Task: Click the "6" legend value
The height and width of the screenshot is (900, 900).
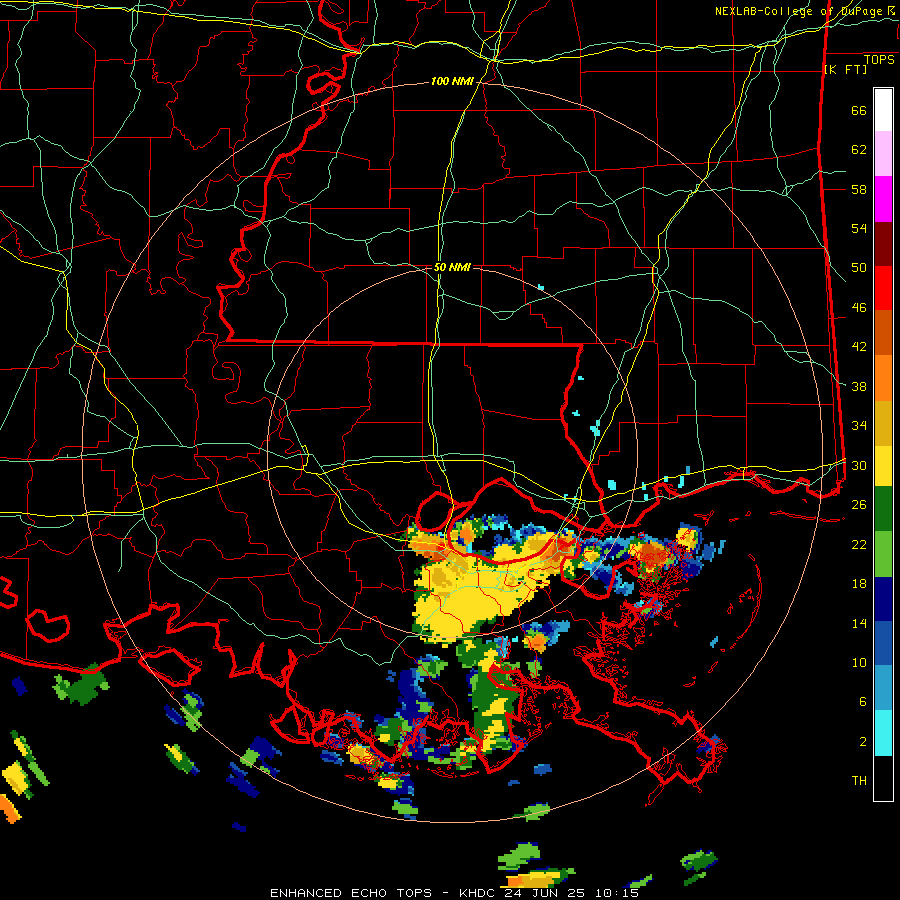Action: point(863,701)
